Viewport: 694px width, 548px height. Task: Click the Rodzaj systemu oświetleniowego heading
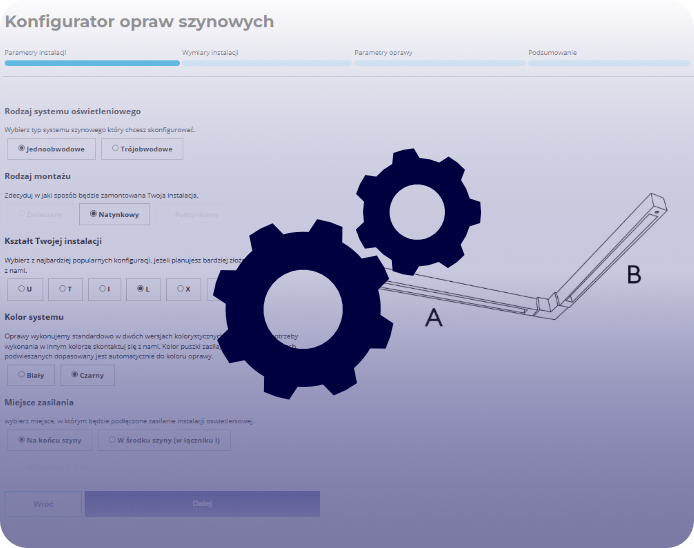point(73,111)
